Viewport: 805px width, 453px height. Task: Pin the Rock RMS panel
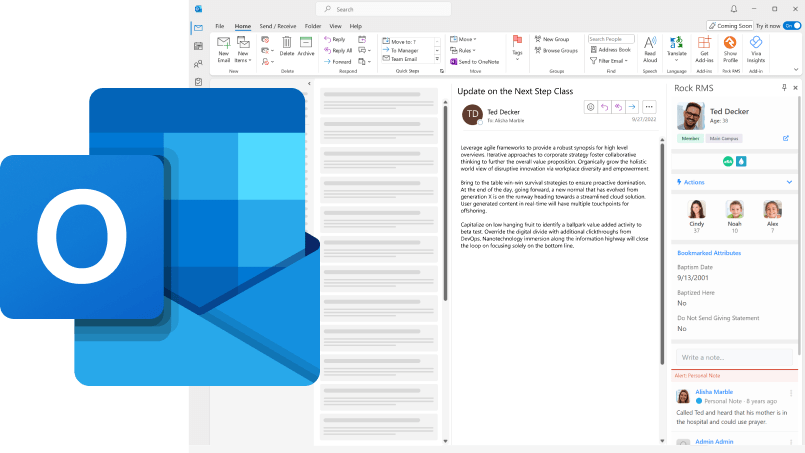tap(784, 88)
